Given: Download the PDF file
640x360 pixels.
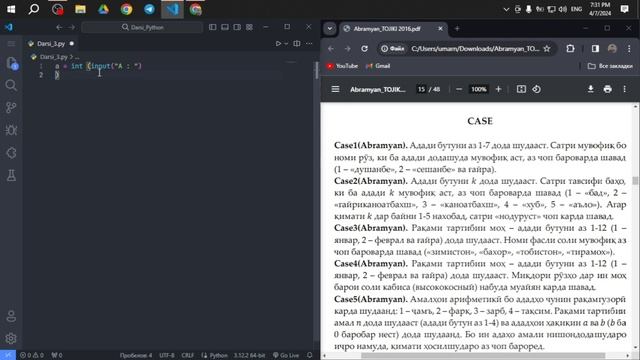Looking at the screenshot, I should point(591,89).
